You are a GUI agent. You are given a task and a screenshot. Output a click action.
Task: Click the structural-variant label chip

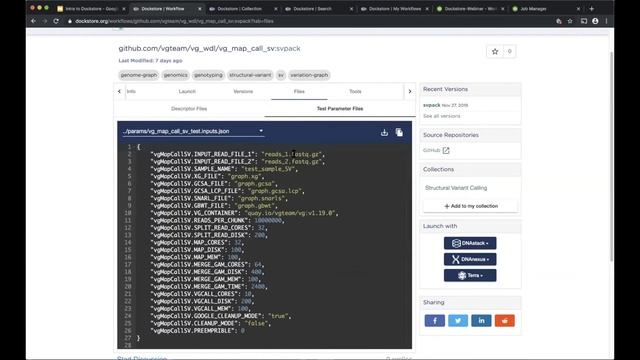[x=250, y=75]
